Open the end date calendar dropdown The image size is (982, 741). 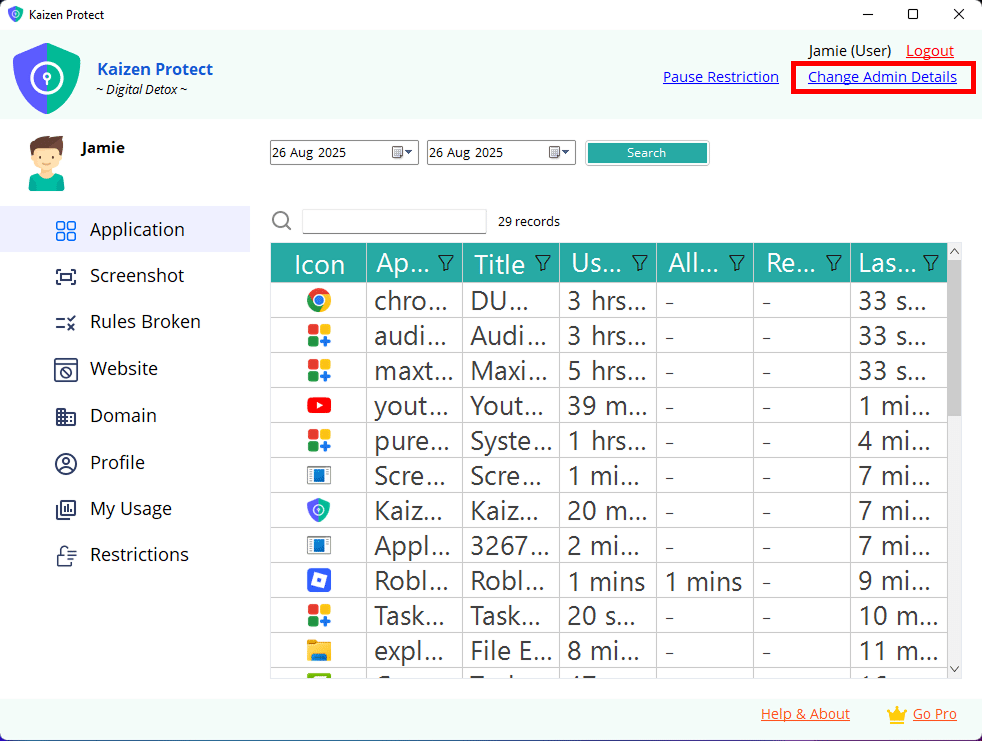point(559,152)
